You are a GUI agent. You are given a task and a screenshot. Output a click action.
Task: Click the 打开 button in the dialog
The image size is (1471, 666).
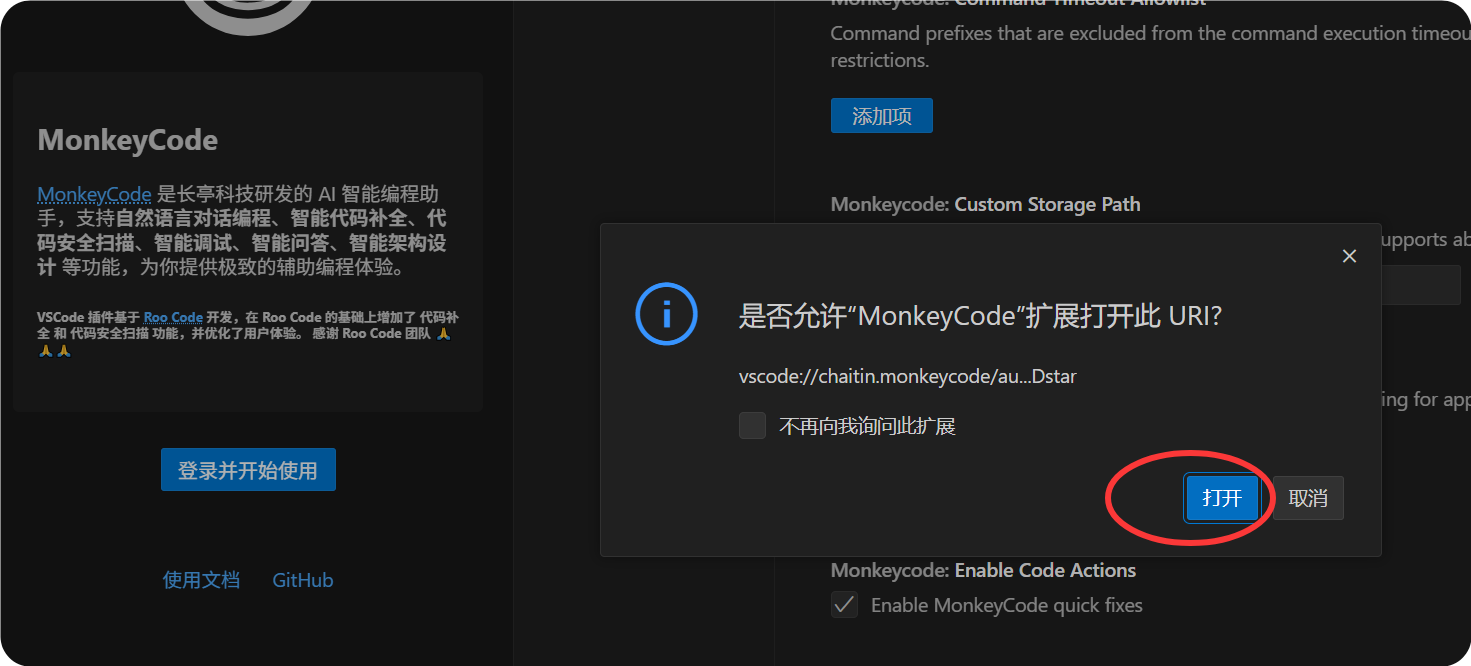pos(1222,498)
